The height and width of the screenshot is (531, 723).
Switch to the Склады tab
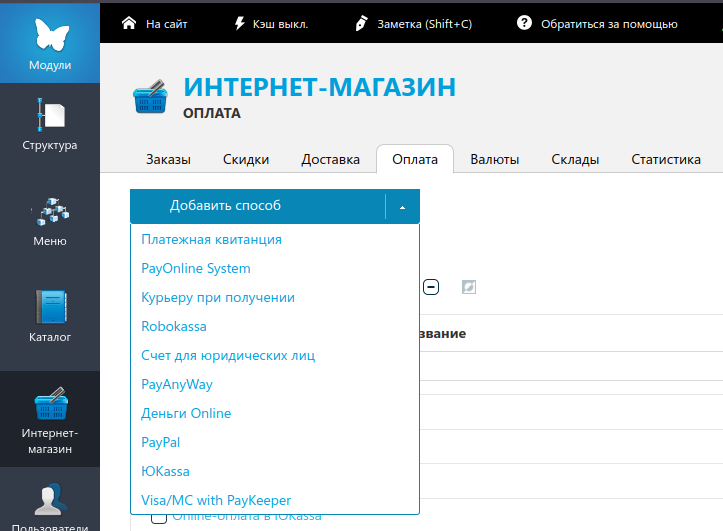tap(575, 160)
